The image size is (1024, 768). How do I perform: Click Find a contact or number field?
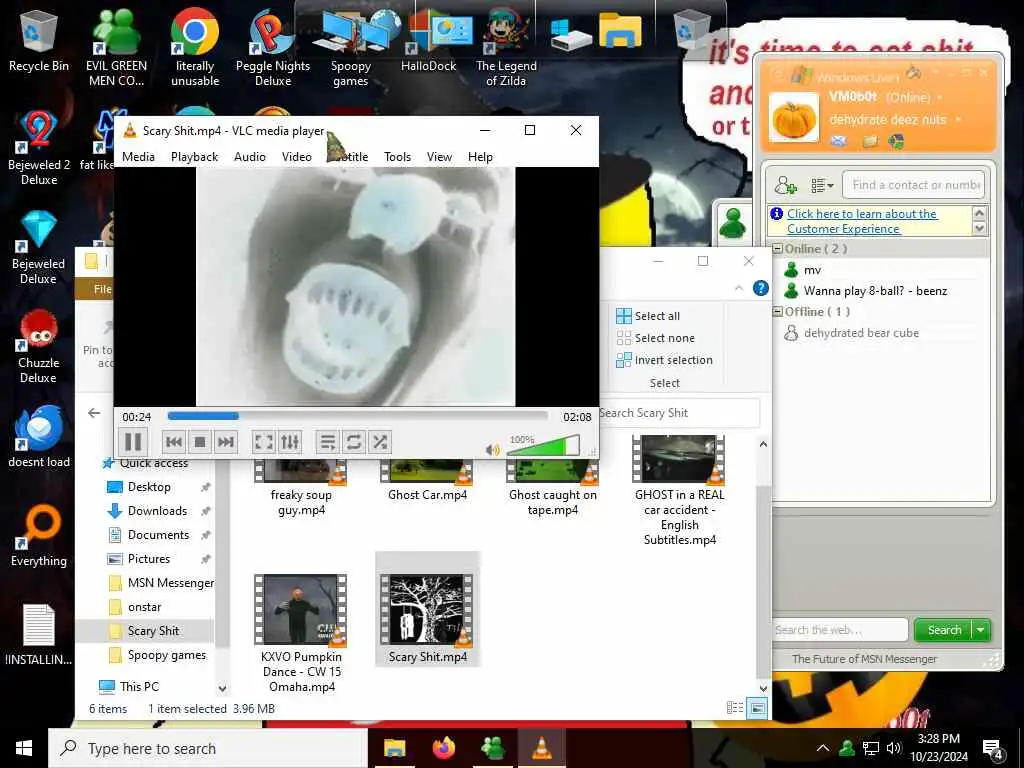(x=914, y=185)
